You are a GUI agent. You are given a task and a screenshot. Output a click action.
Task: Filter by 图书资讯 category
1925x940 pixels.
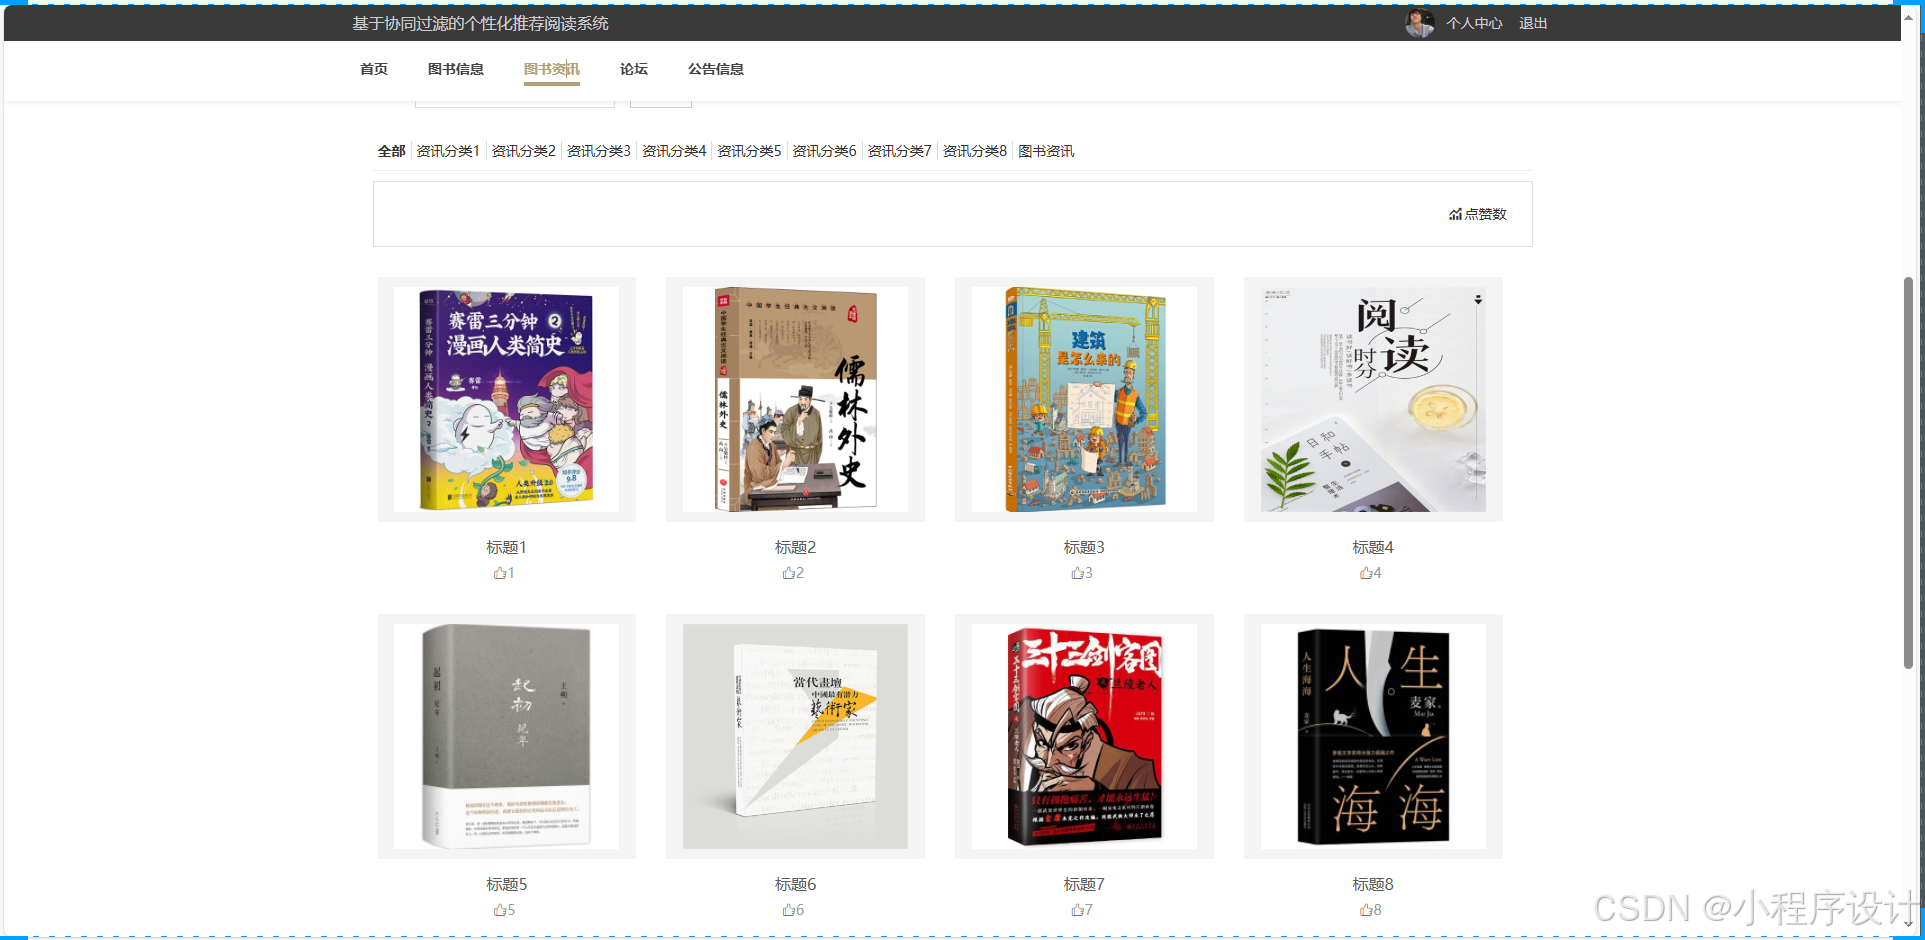(1046, 151)
